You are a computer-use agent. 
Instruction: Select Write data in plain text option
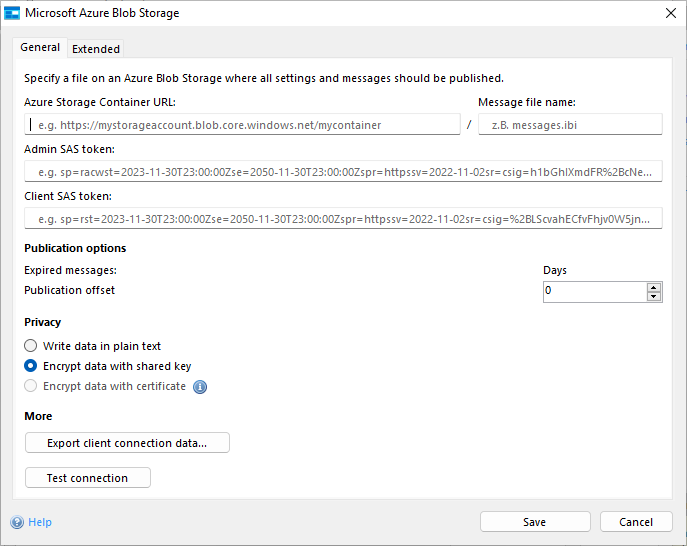(31, 346)
